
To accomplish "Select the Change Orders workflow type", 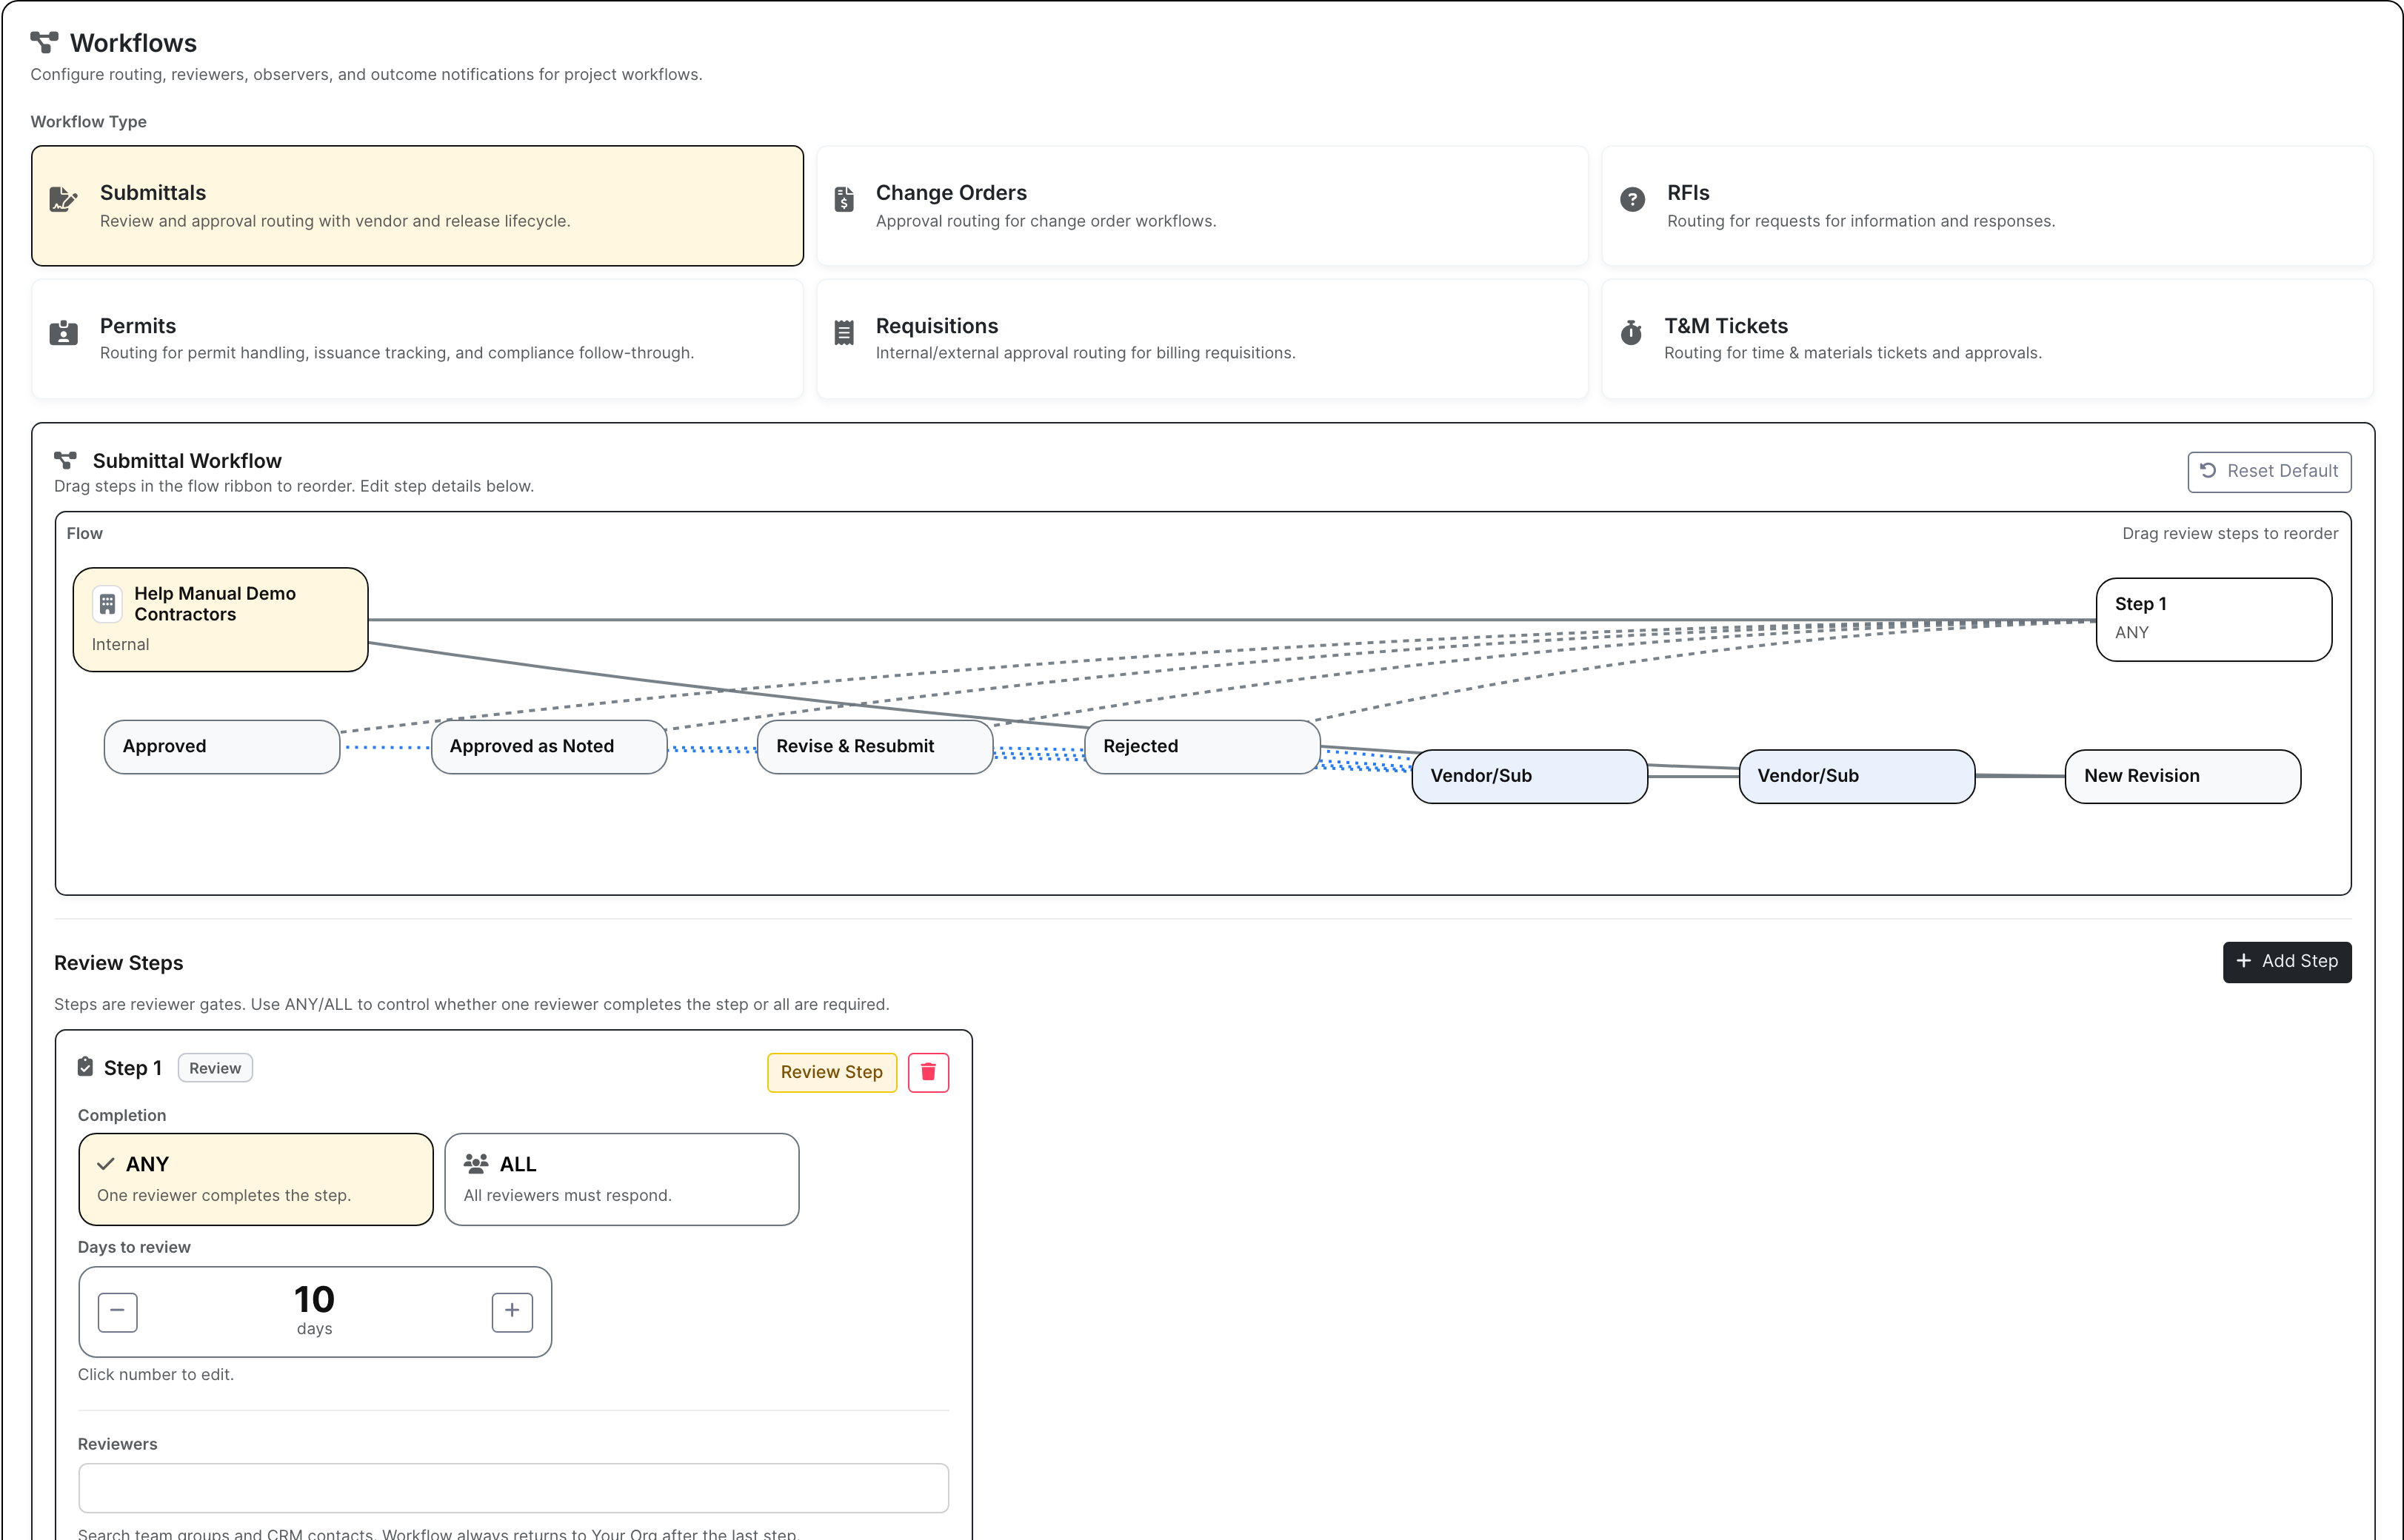I will [1202, 206].
